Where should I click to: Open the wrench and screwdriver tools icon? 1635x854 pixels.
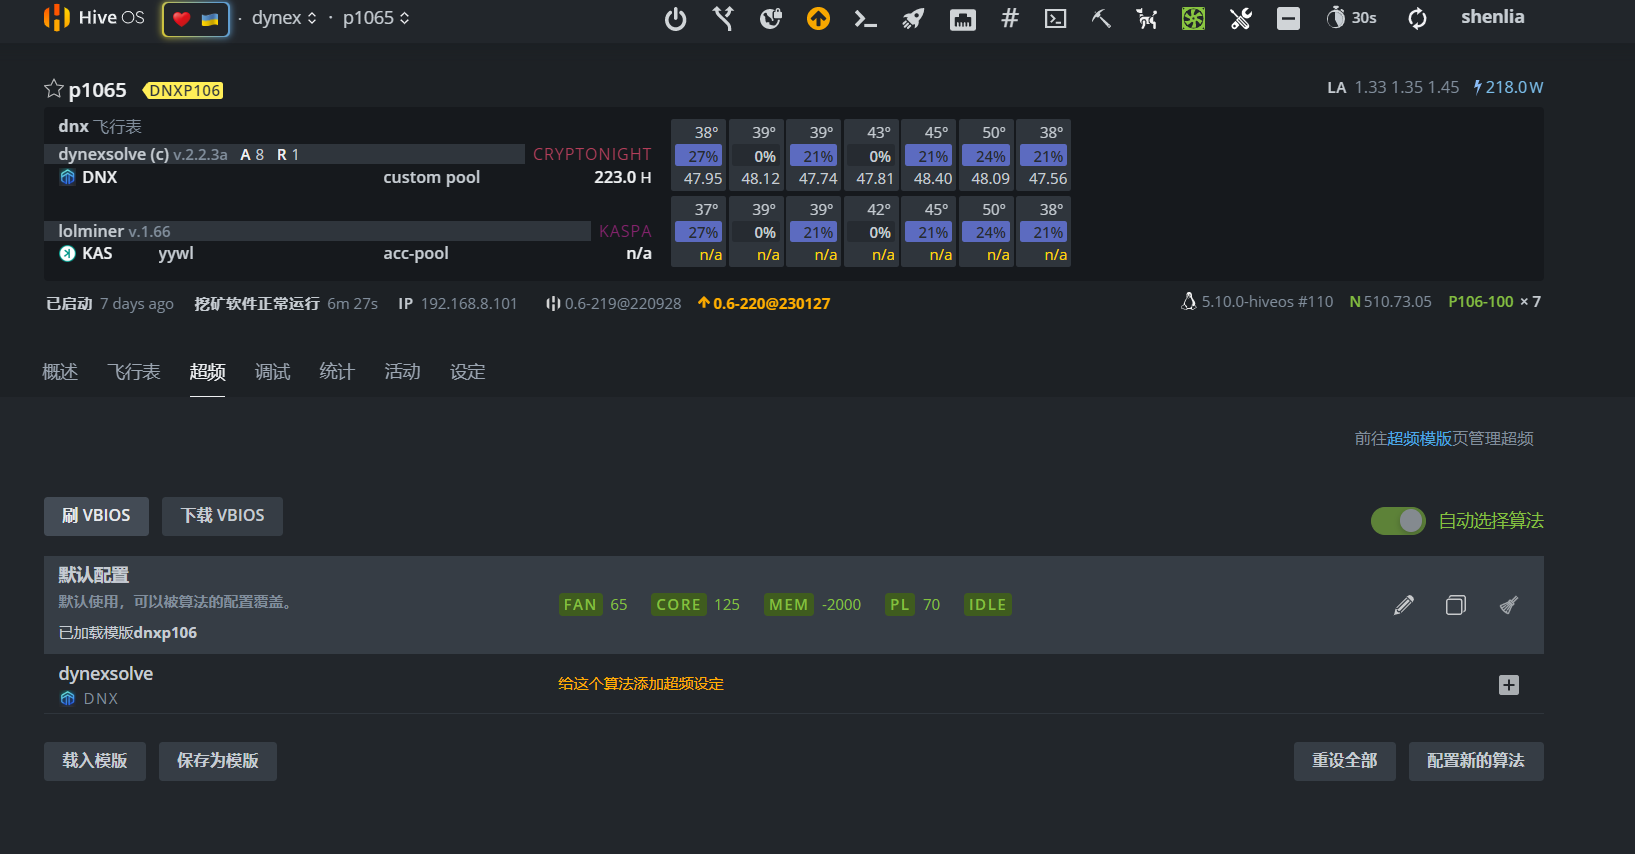coord(1241,18)
